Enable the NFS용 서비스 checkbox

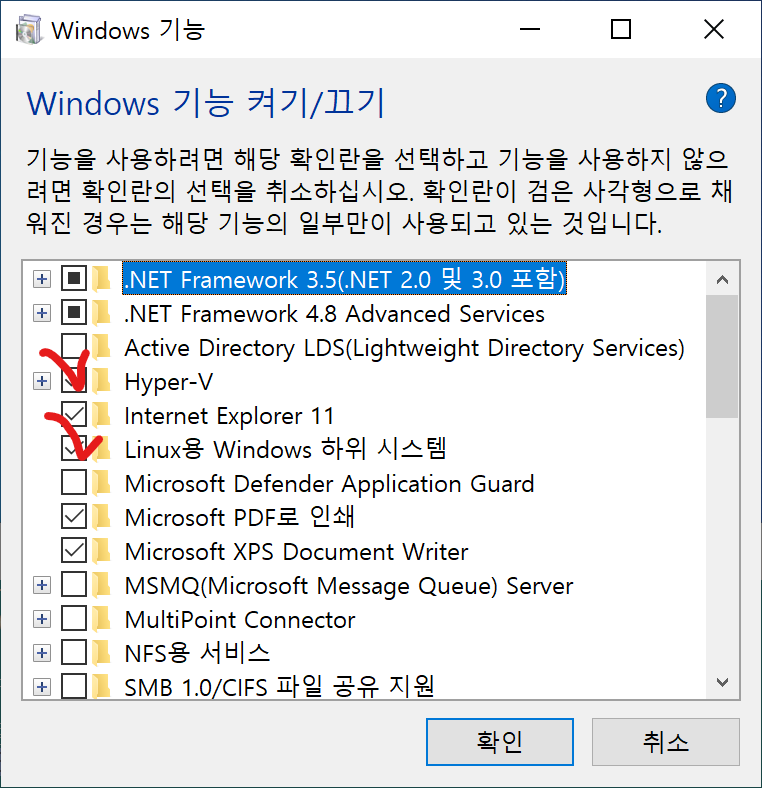tap(74, 652)
